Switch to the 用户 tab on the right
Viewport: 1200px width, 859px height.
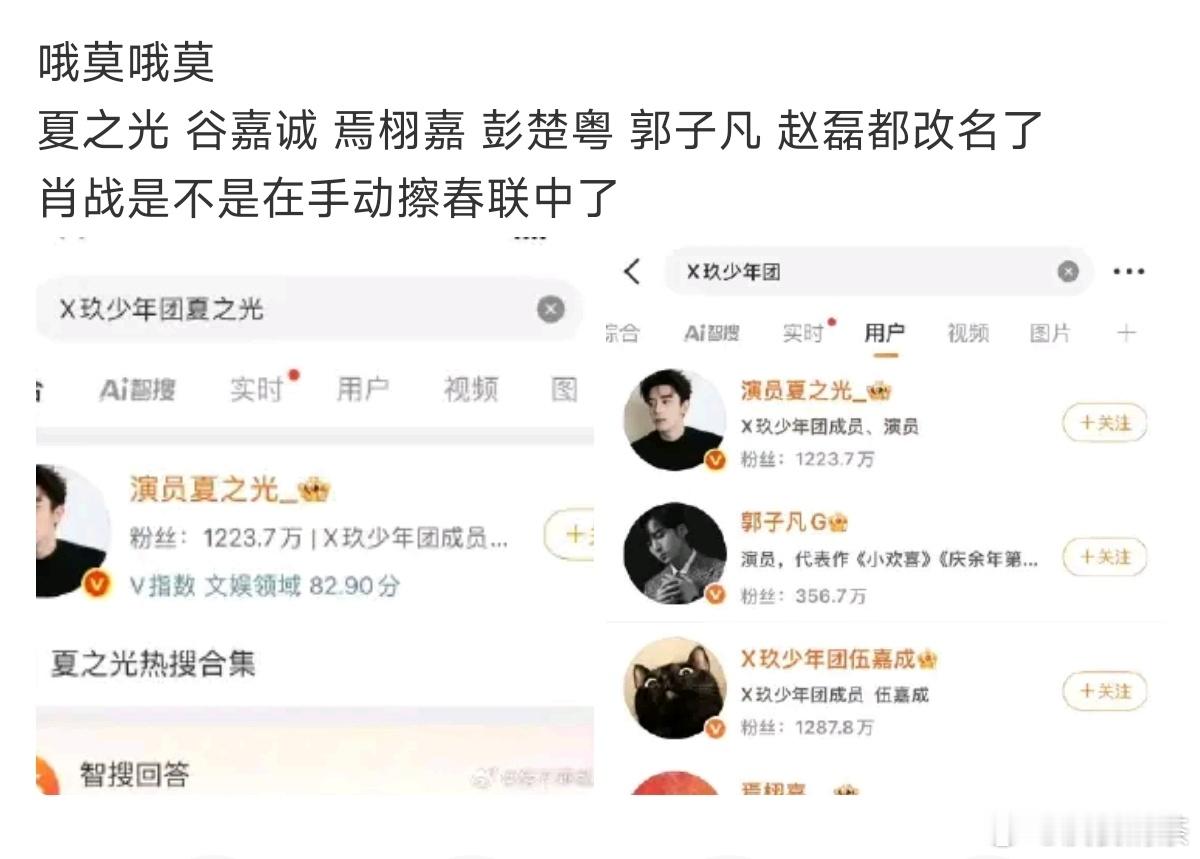[884, 334]
